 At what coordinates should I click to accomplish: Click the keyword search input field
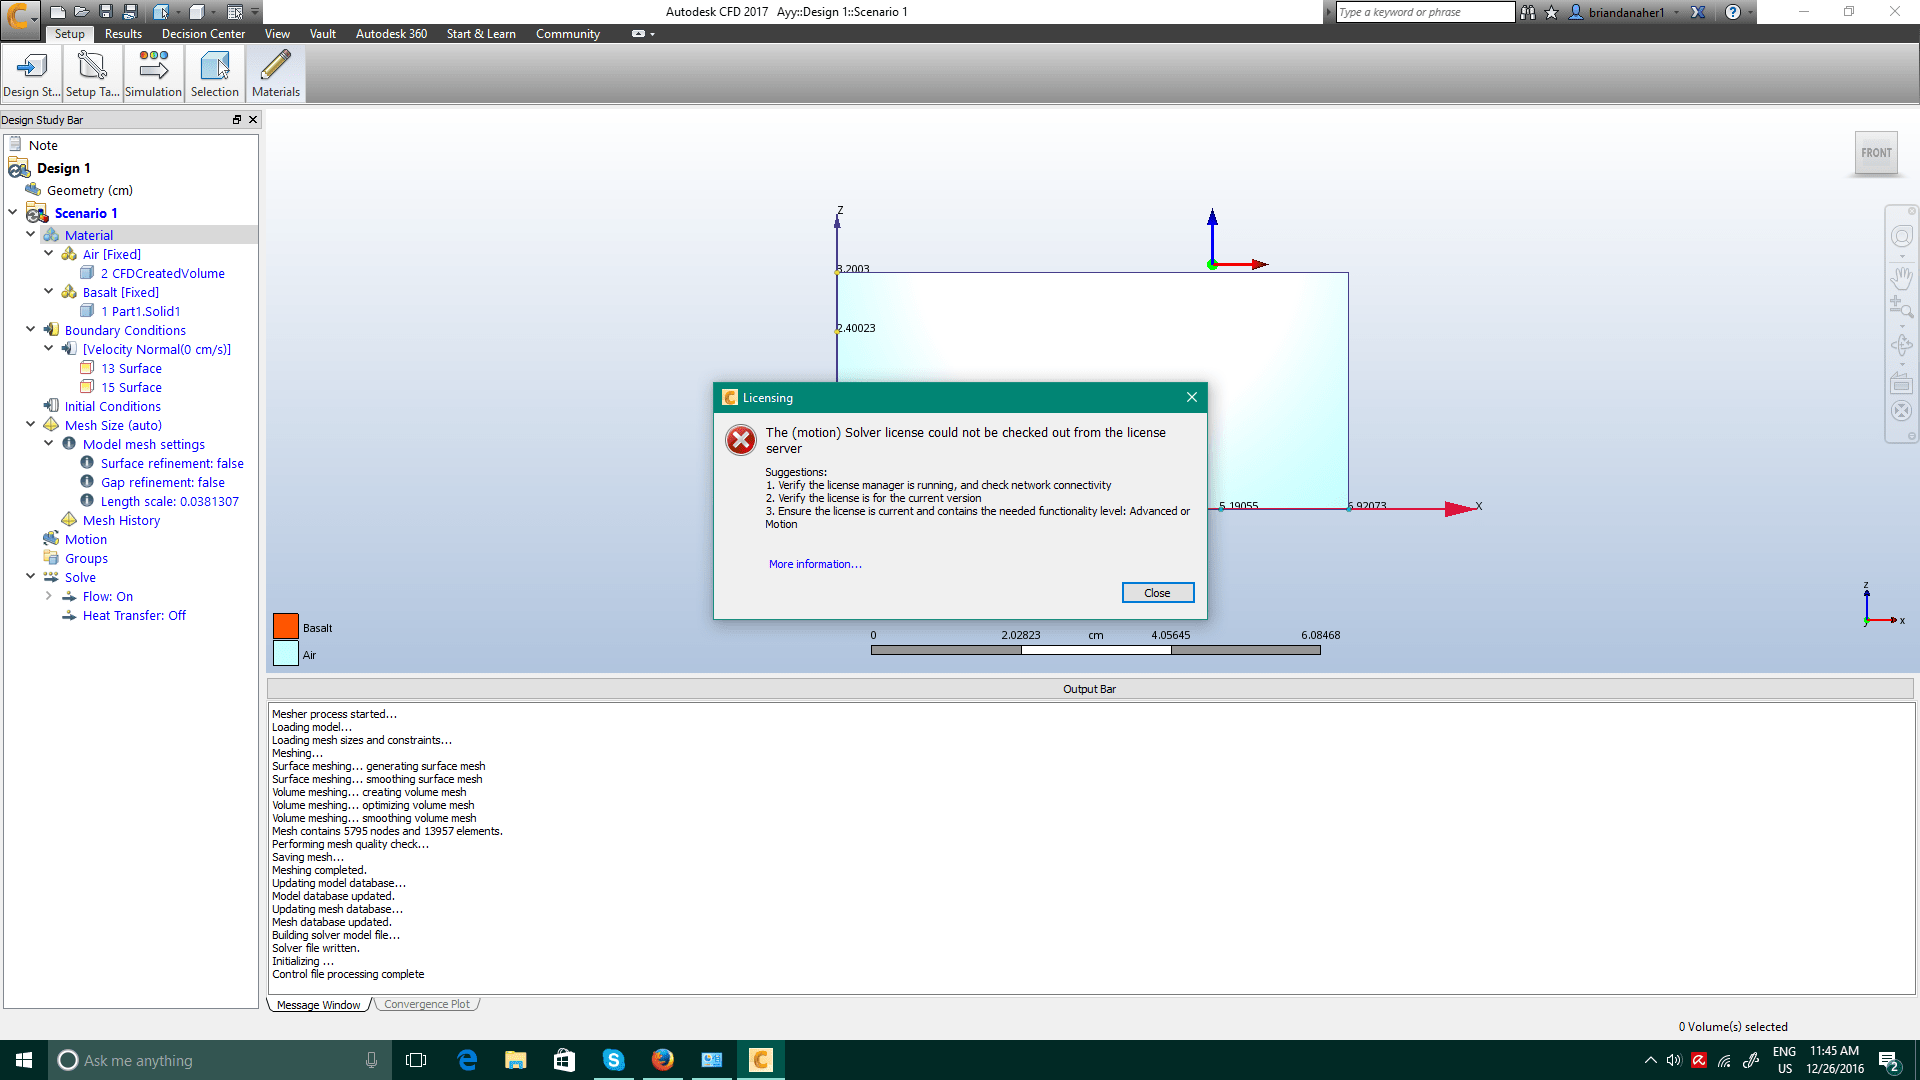(x=1425, y=12)
